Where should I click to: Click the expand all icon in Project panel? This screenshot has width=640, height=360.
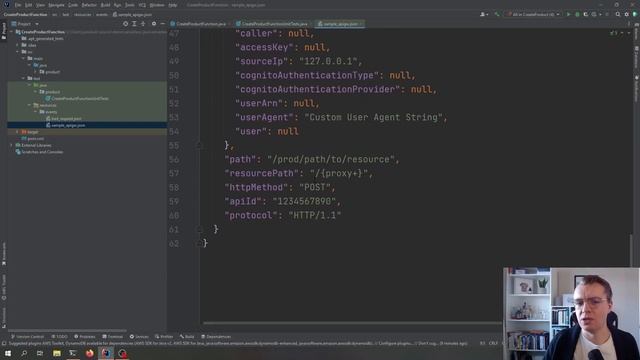(134, 24)
